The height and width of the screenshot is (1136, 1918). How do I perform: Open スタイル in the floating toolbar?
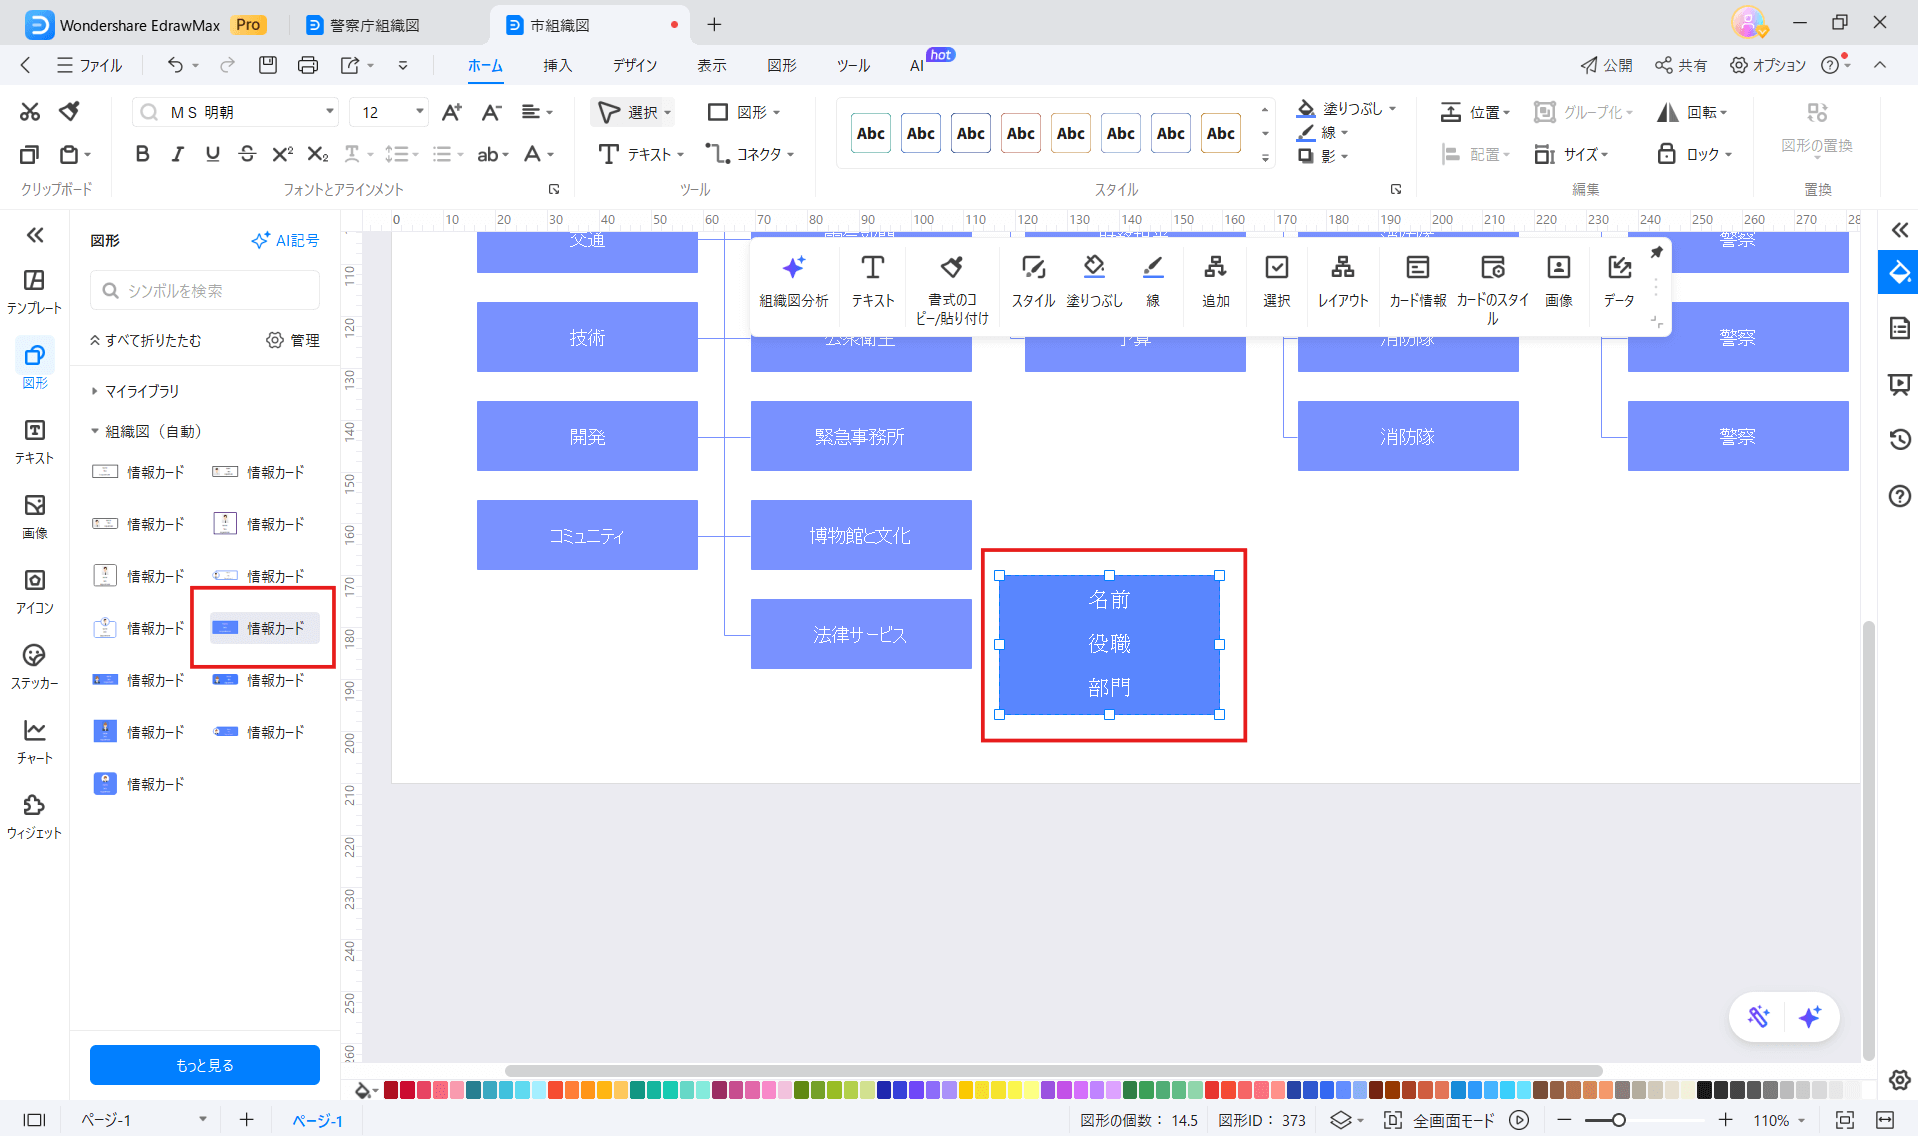click(x=1033, y=281)
